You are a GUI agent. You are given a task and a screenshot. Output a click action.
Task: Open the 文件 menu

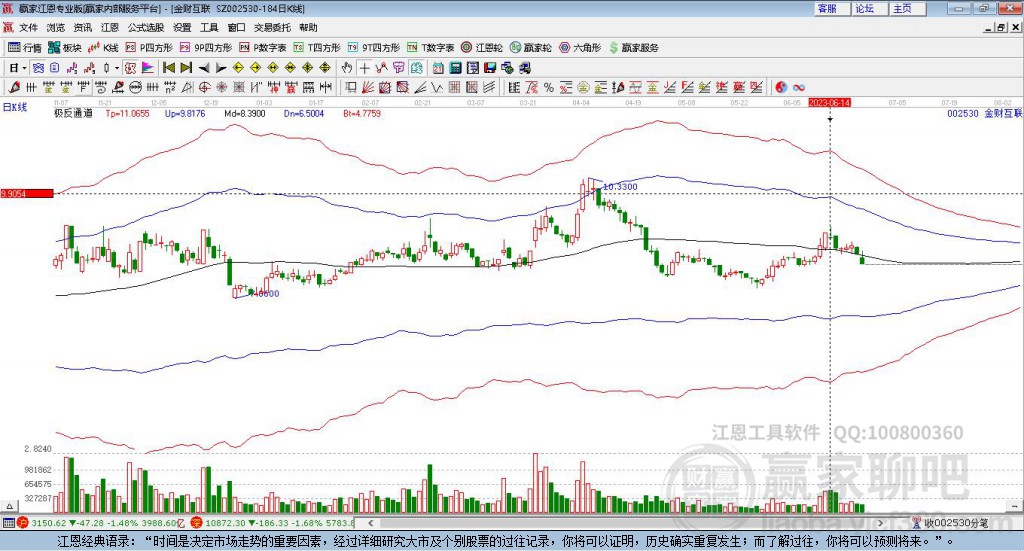(28, 27)
